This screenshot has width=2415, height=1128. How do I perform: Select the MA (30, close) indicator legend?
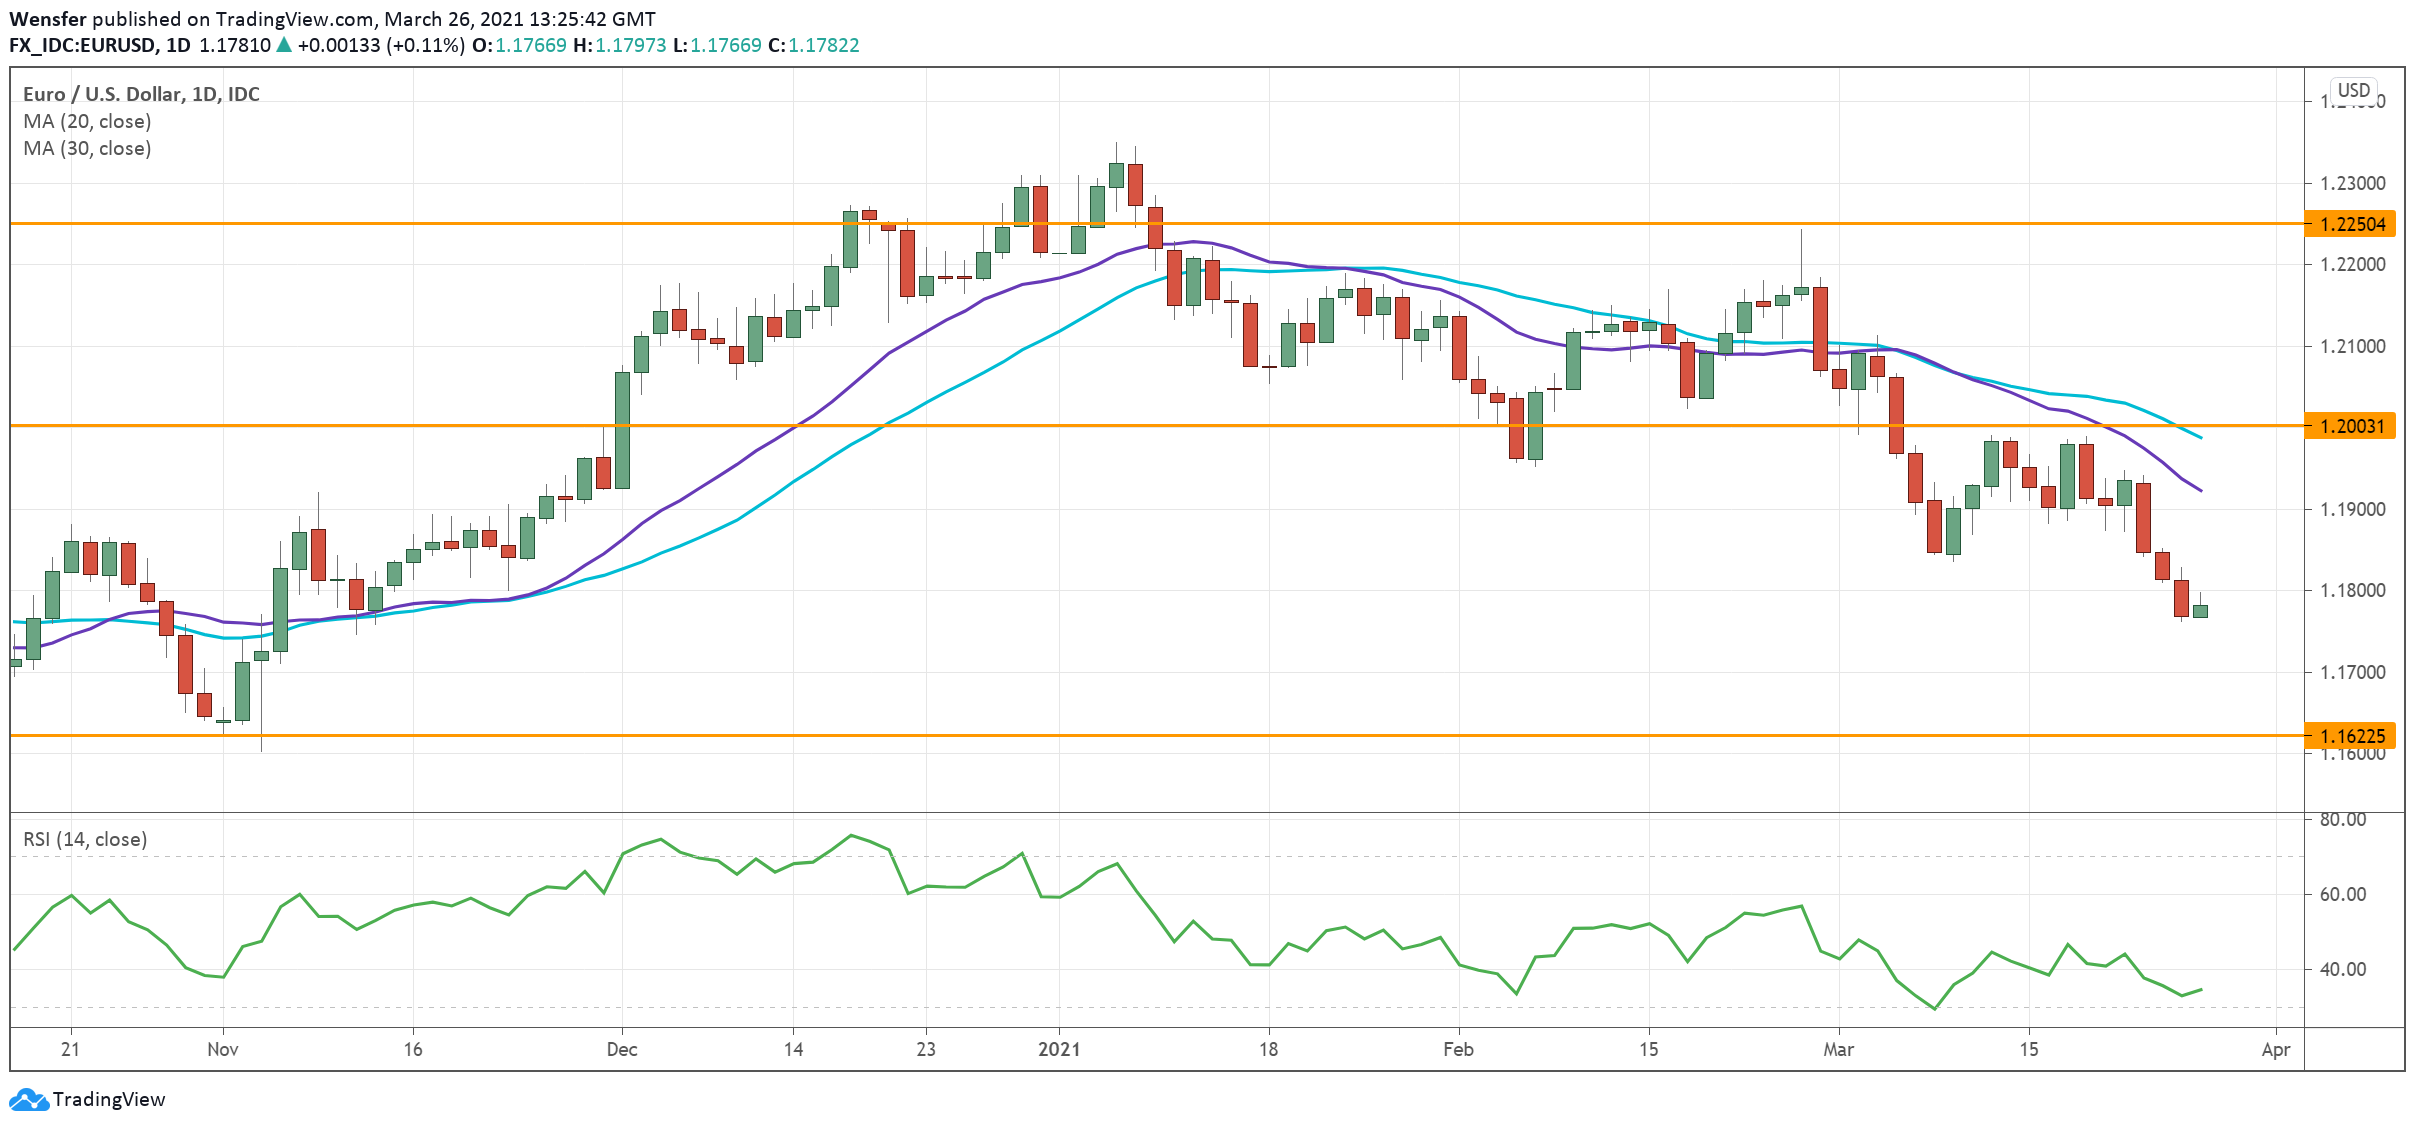click(87, 148)
